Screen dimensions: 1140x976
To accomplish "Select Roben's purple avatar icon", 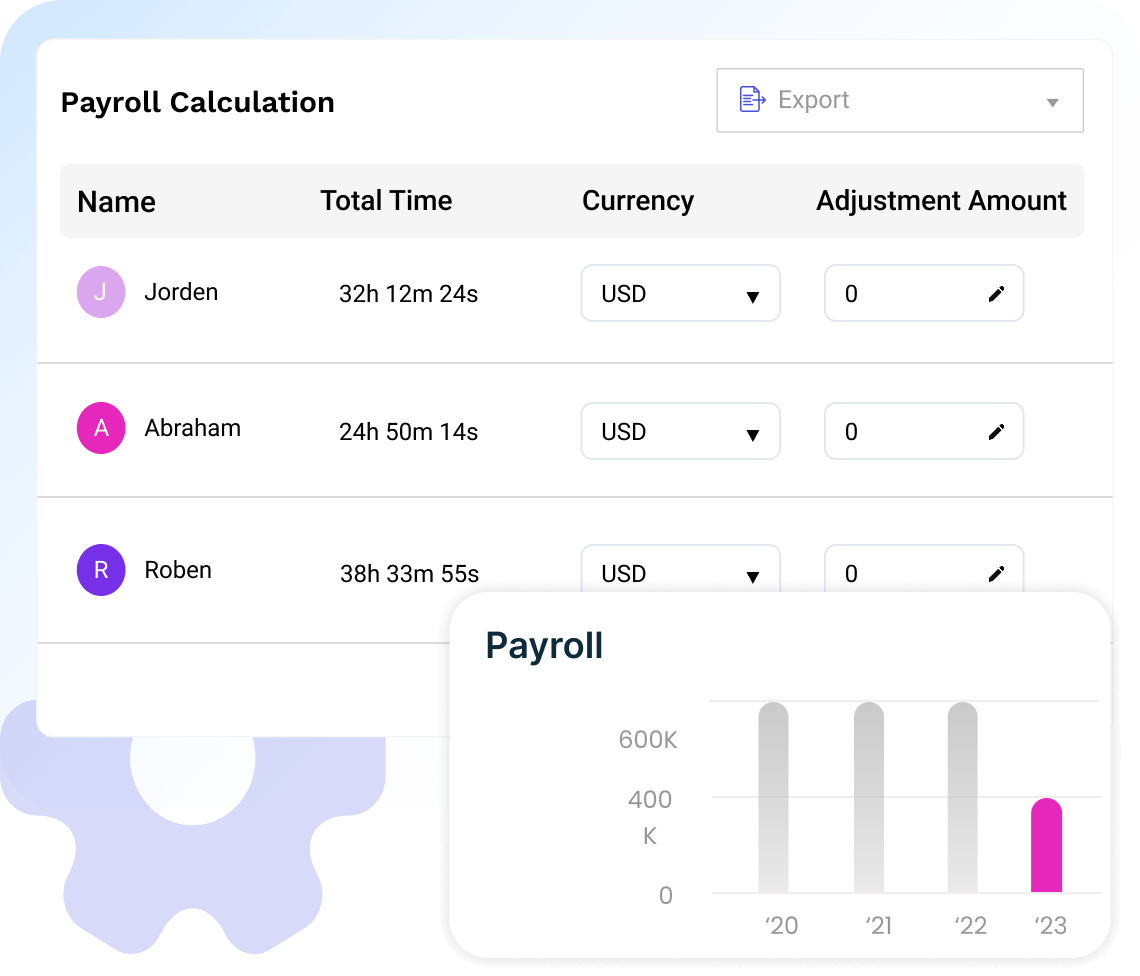I will click(x=101, y=570).
